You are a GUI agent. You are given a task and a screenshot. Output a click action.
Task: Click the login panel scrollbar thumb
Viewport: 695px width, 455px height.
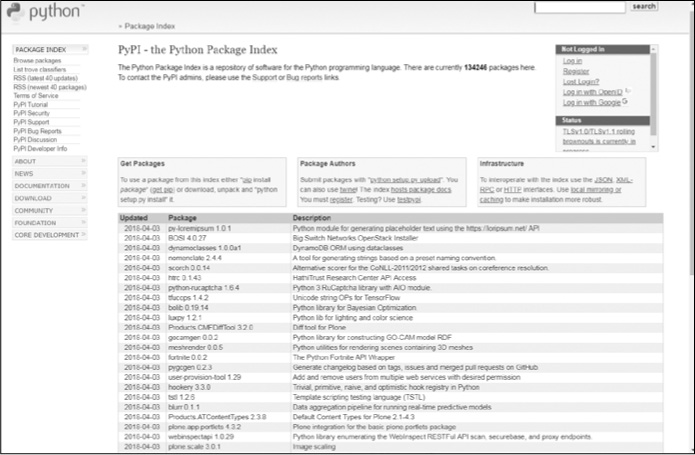[653, 93]
